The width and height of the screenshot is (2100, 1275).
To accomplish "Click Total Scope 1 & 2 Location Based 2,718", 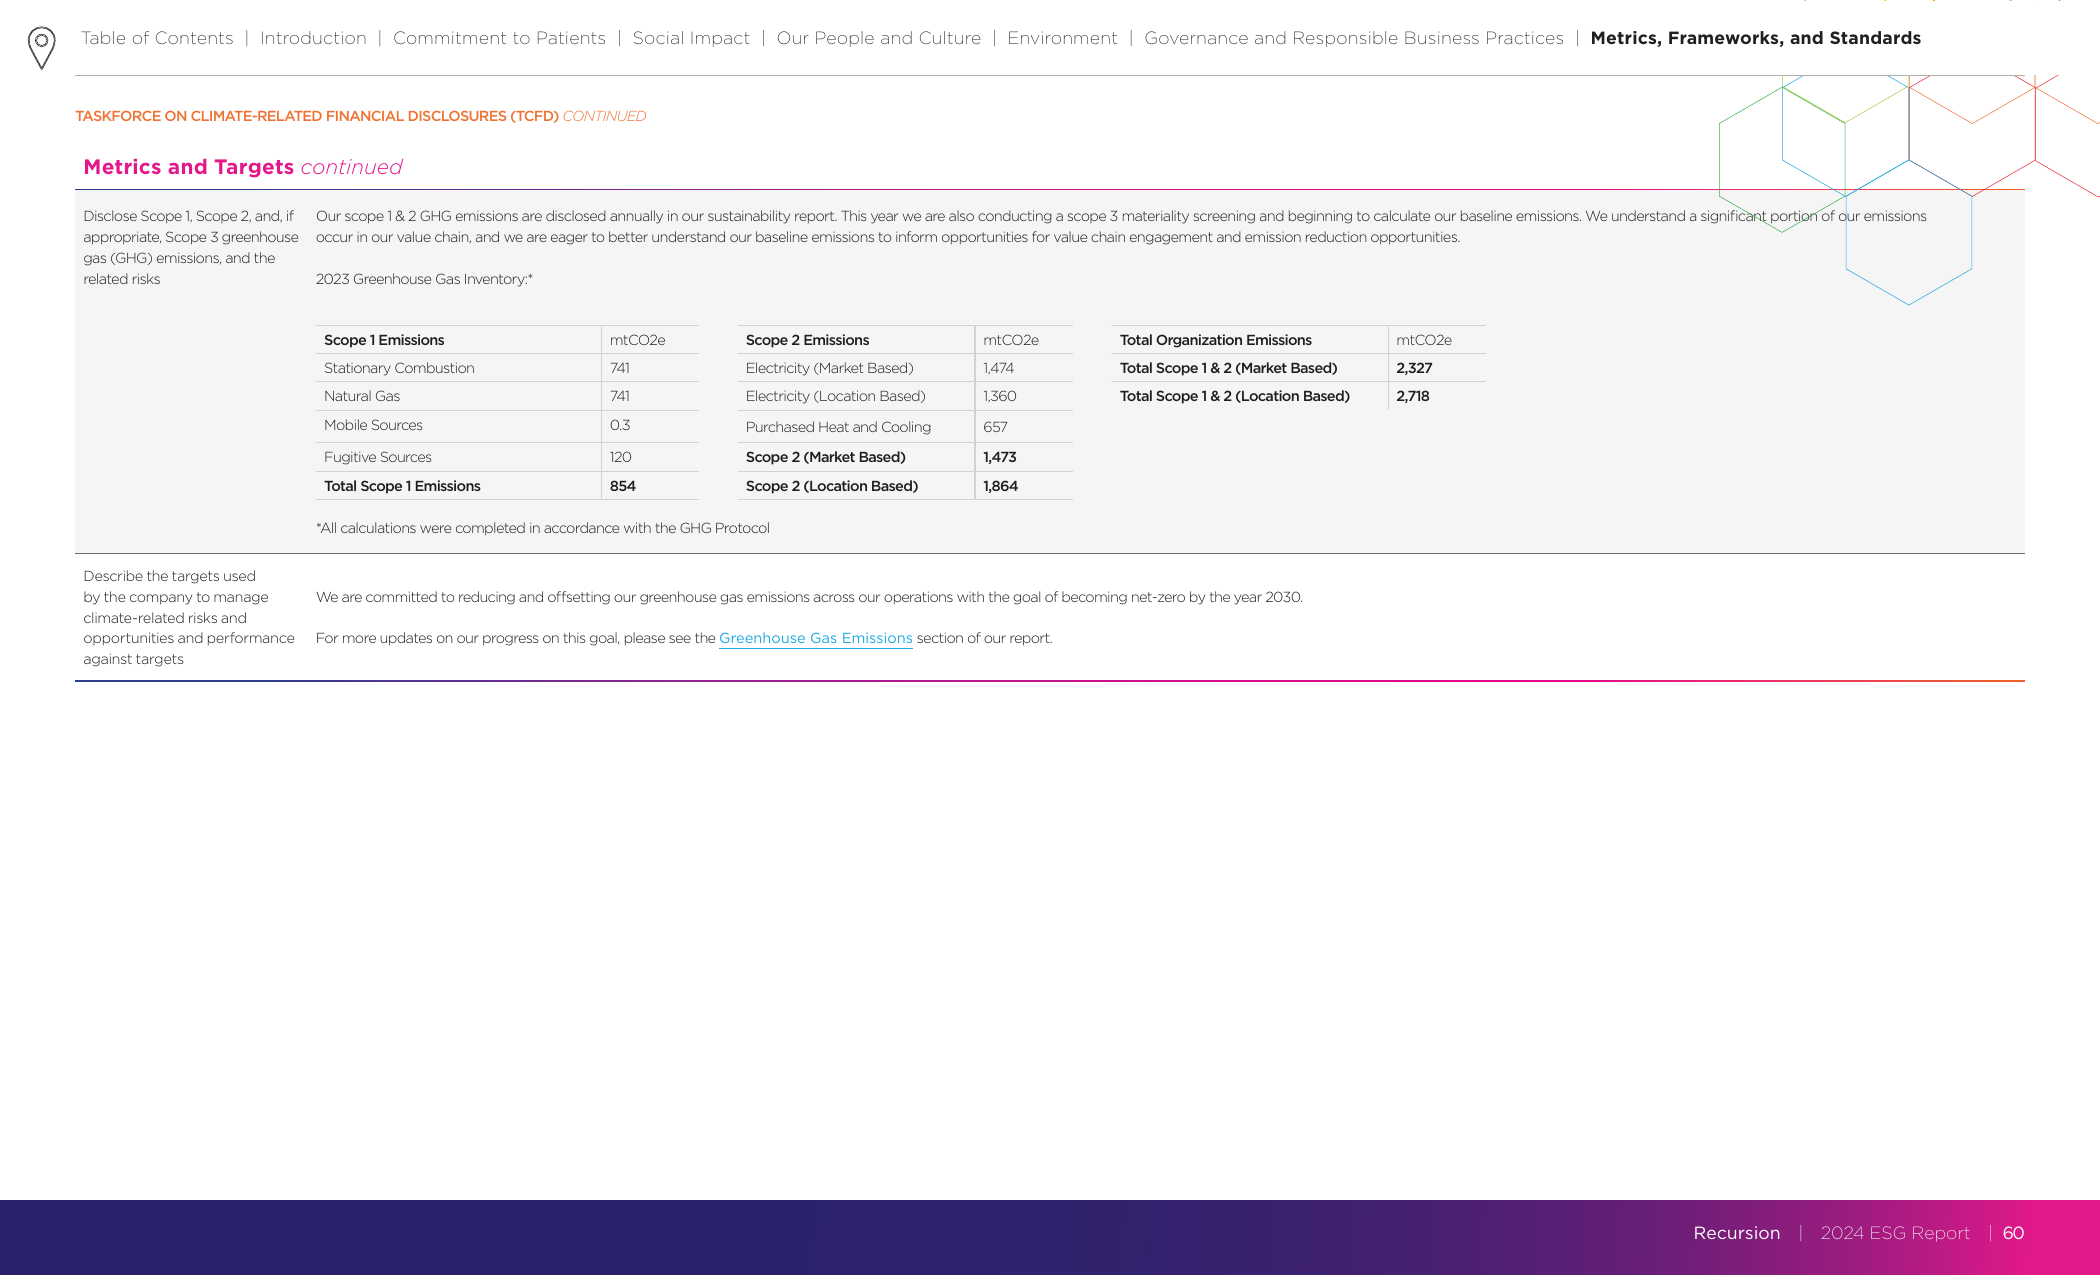I will [1413, 396].
